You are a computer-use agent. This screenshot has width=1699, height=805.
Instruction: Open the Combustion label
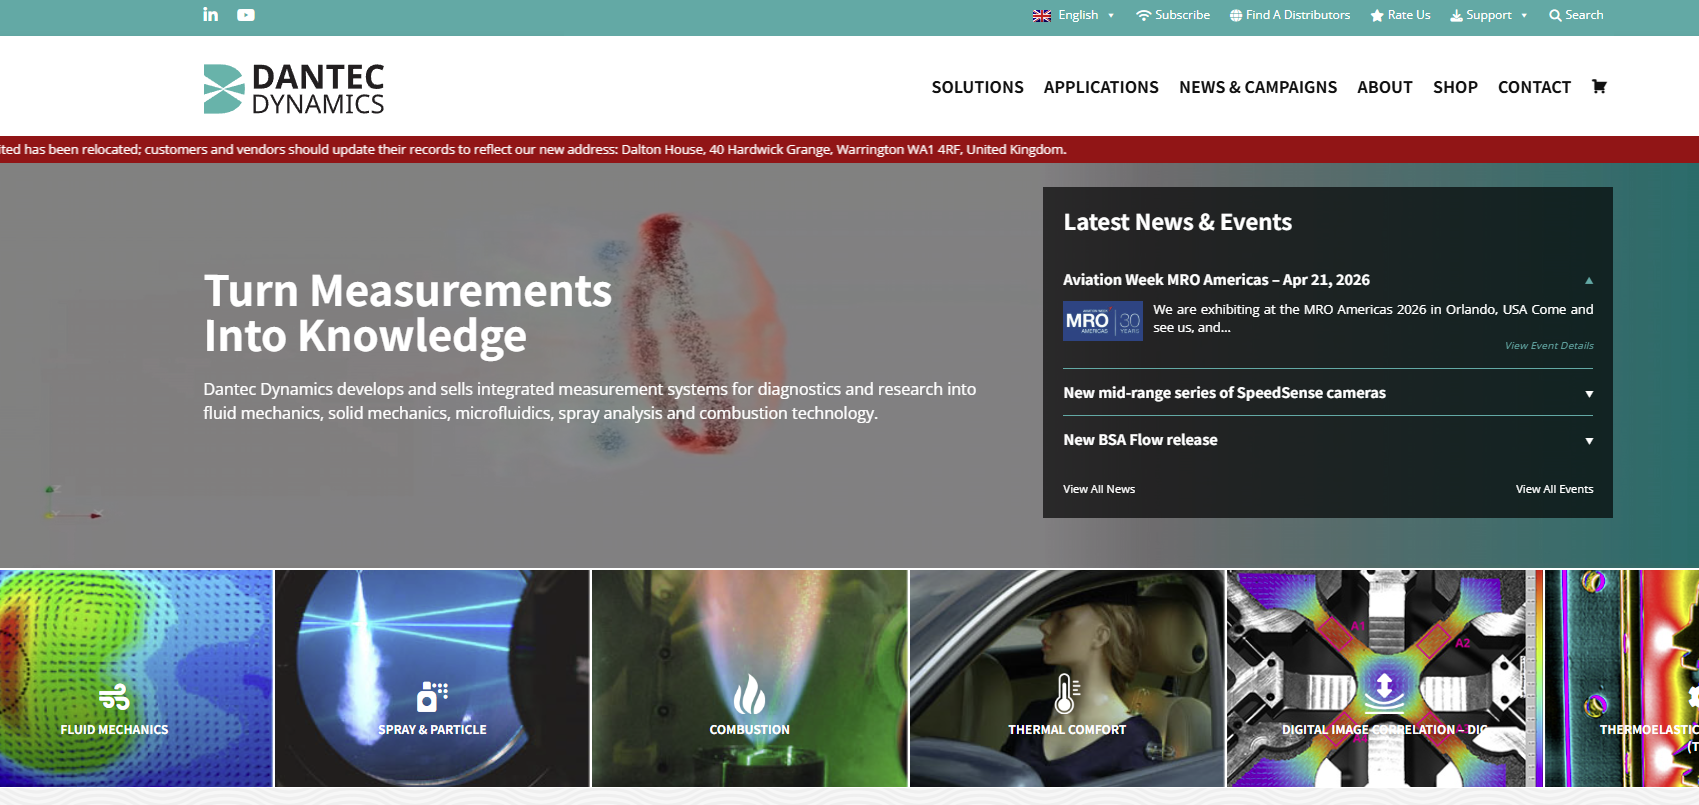tap(749, 730)
